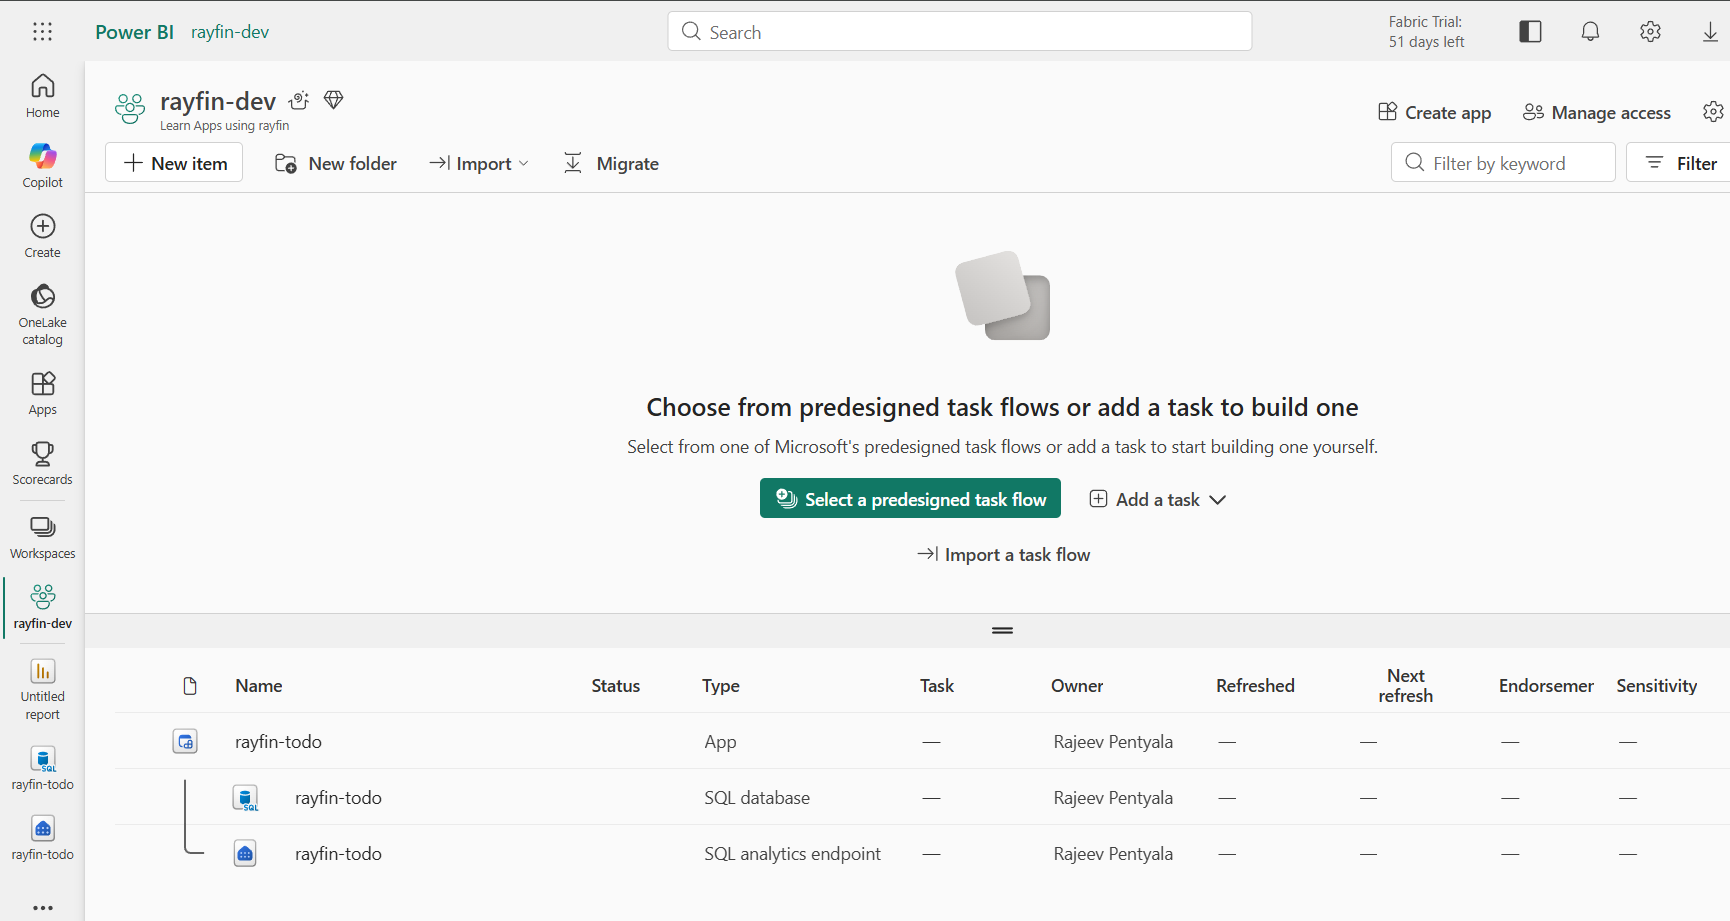Image resolution: width=1730 pixels, height=921 pixels.
Task: Click the task flow pane resize handle
Action: click(1003, 631)
